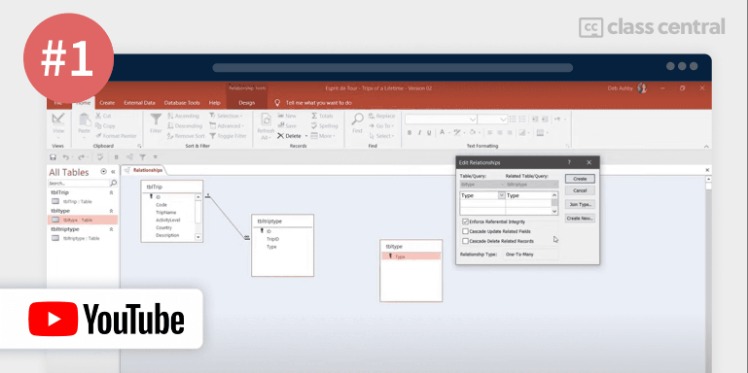Image resolution: width=748 pixels, height=373 pixels.
Task: Uncheck Enforce Referential Integrity
Action: click(x=466, y=222)
